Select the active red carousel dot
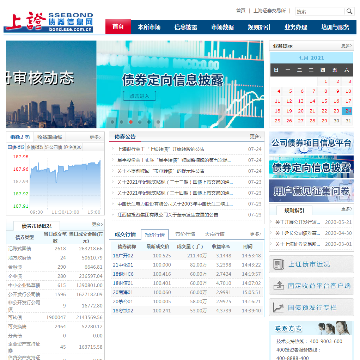The height and width of the screenshot is (360, 360). 131,122
